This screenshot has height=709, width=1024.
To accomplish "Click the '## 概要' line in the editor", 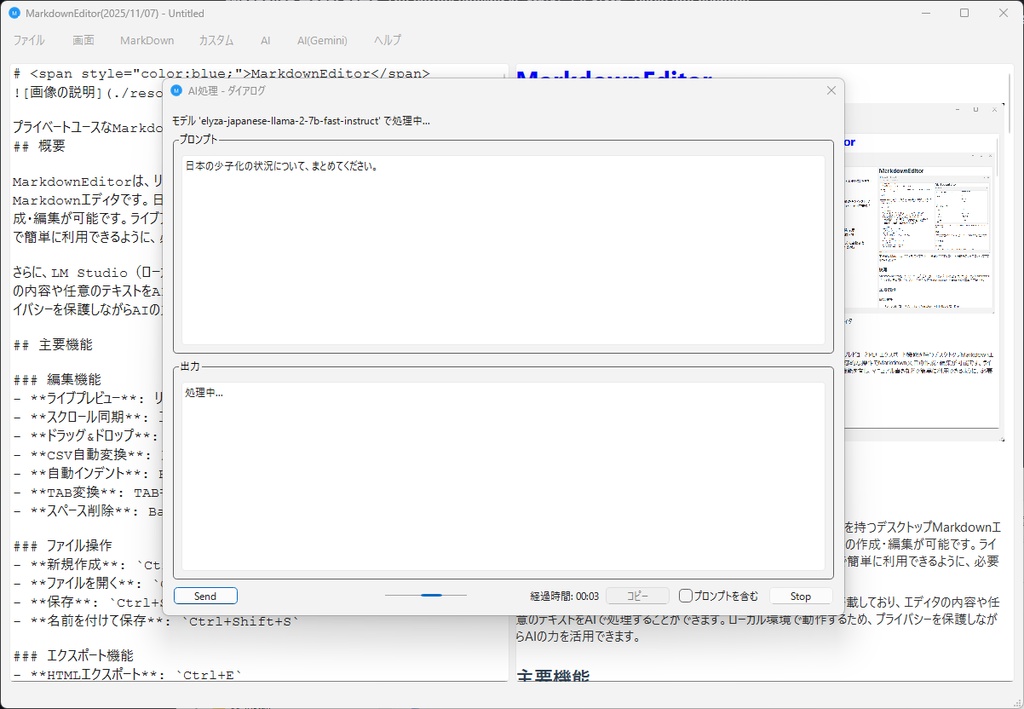I will coord(39,146).
